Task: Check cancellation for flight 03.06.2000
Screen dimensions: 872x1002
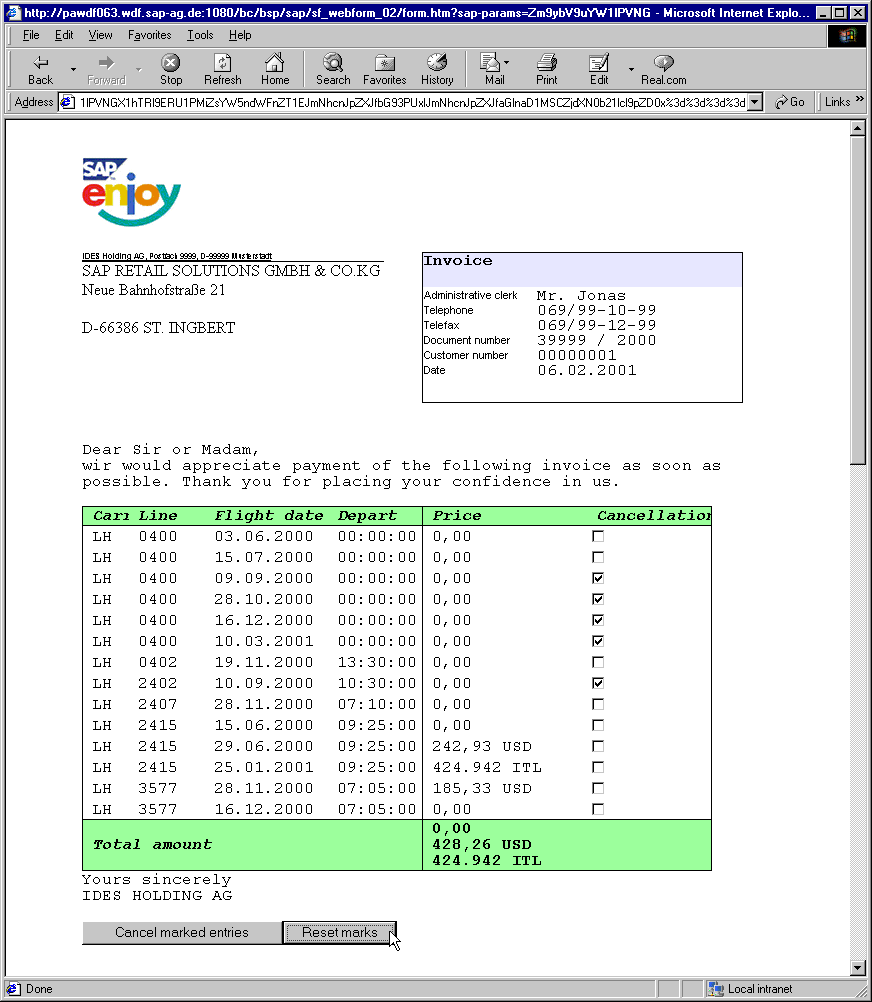Action: click(x=598, y=536)
